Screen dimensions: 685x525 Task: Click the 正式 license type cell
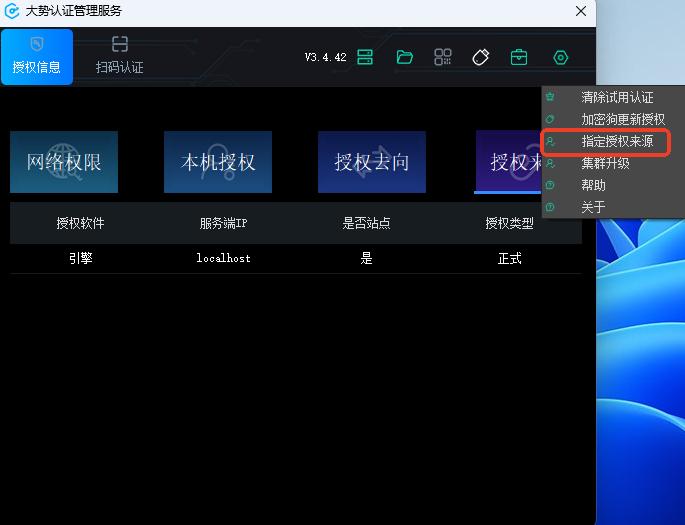[509, 258]
